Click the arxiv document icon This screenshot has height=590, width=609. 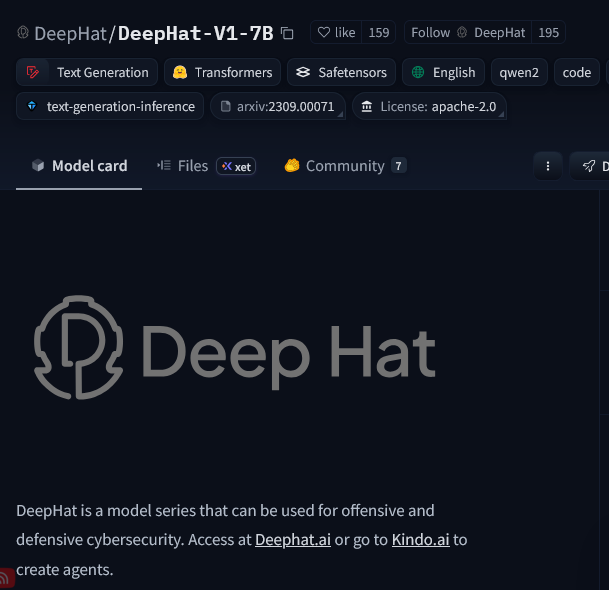(x=226, y=106)
